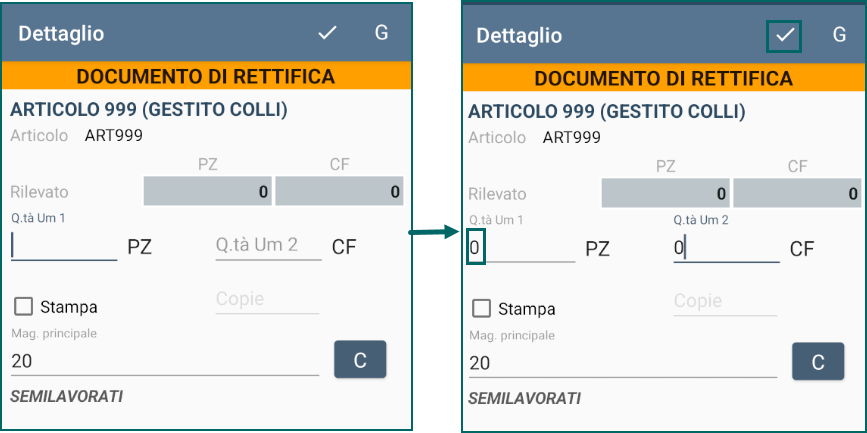
Task: Tap Rilevato PZ grey box in left panel
Action: 207,191
